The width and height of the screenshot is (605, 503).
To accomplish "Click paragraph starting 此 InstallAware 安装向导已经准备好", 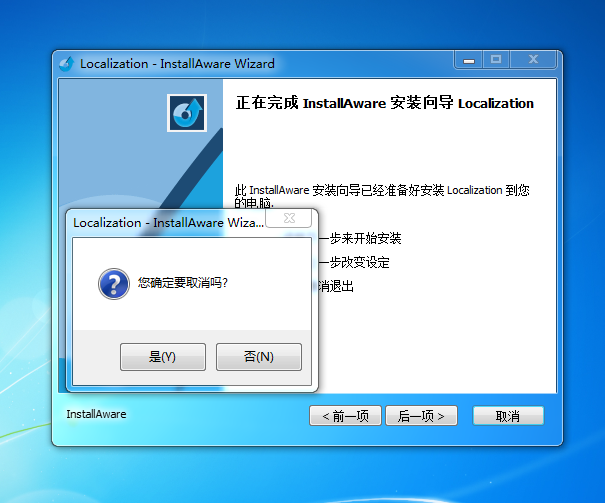I will 382,196.
